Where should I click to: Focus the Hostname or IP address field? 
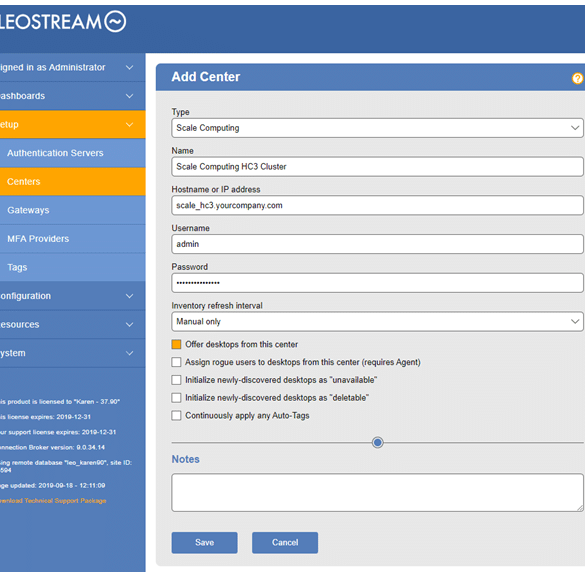point(377,206)
